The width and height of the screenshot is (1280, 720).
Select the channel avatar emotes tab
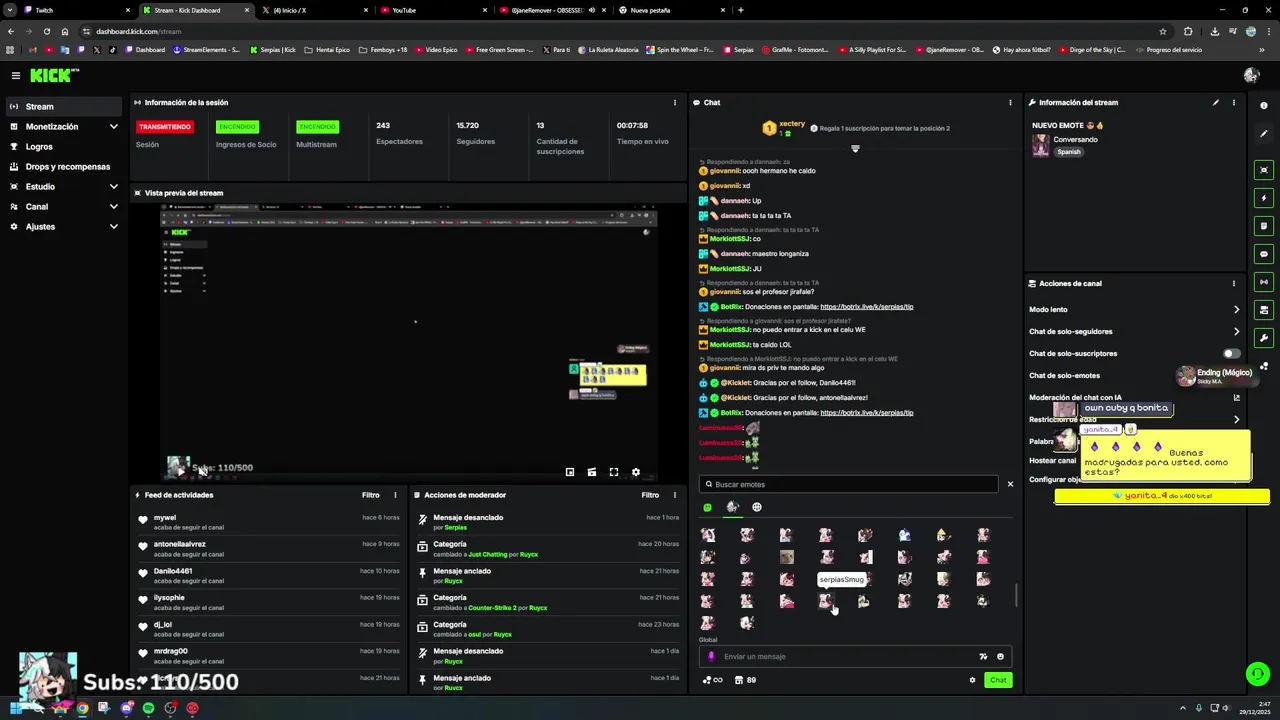tap(732, 507)
